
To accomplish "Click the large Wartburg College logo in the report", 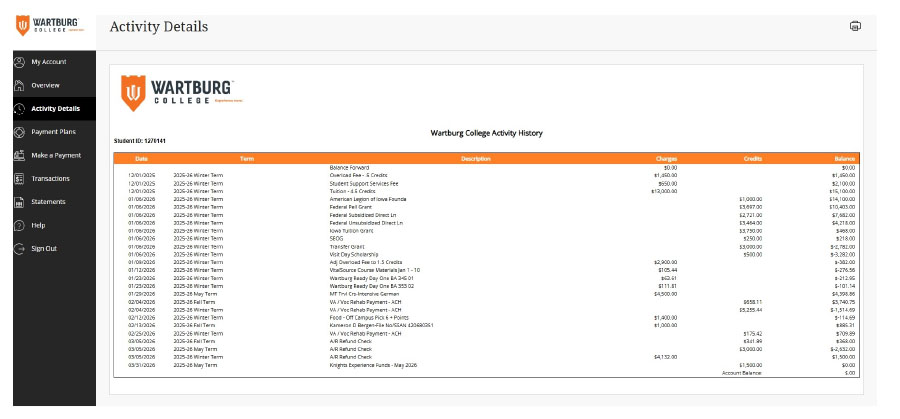I will (x=181, y=93).
